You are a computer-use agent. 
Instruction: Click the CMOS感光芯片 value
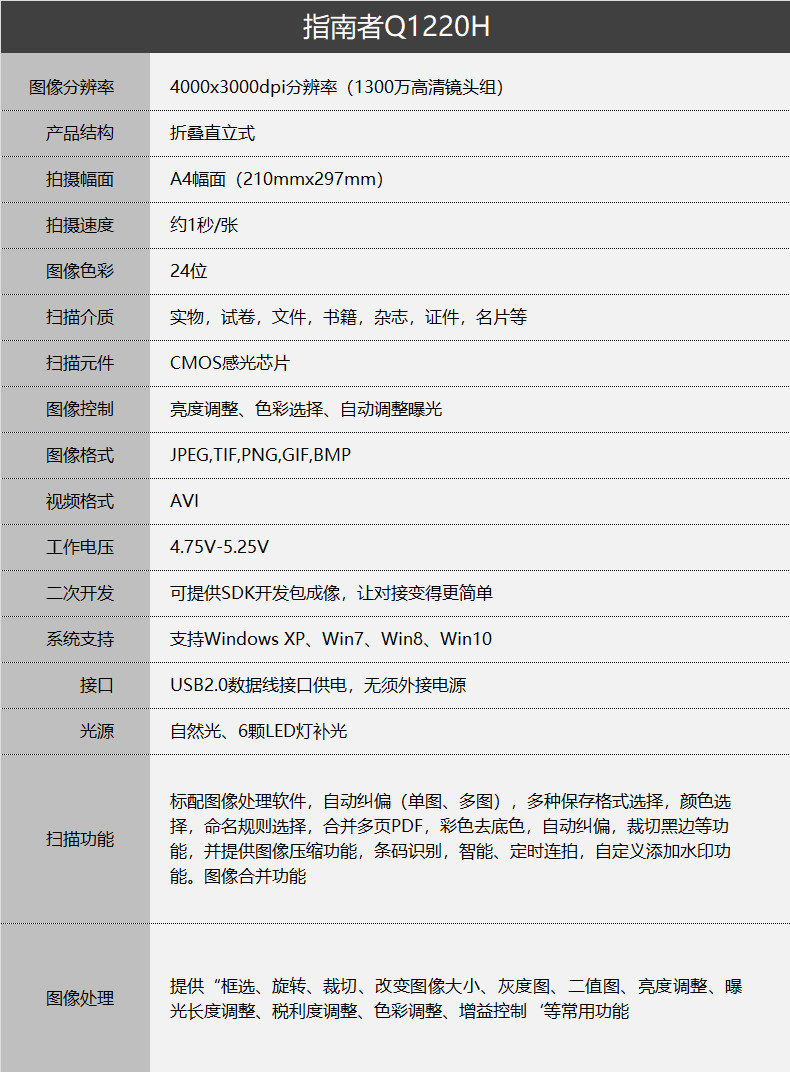[x=230, y=363]
